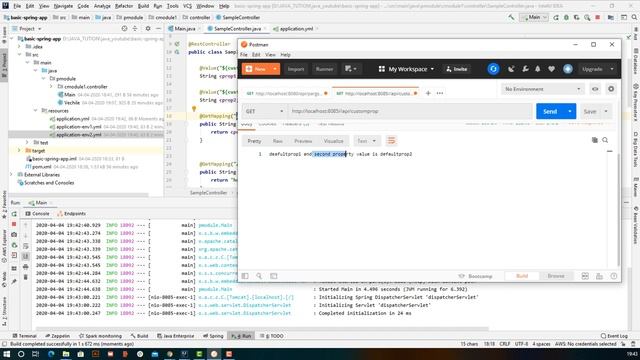Click environment quick look eye icon

(595, 89)
